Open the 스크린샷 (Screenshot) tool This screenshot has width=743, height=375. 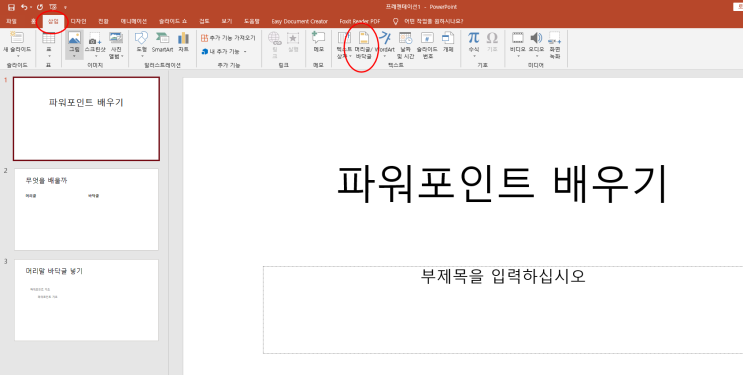tap(95, 44)
